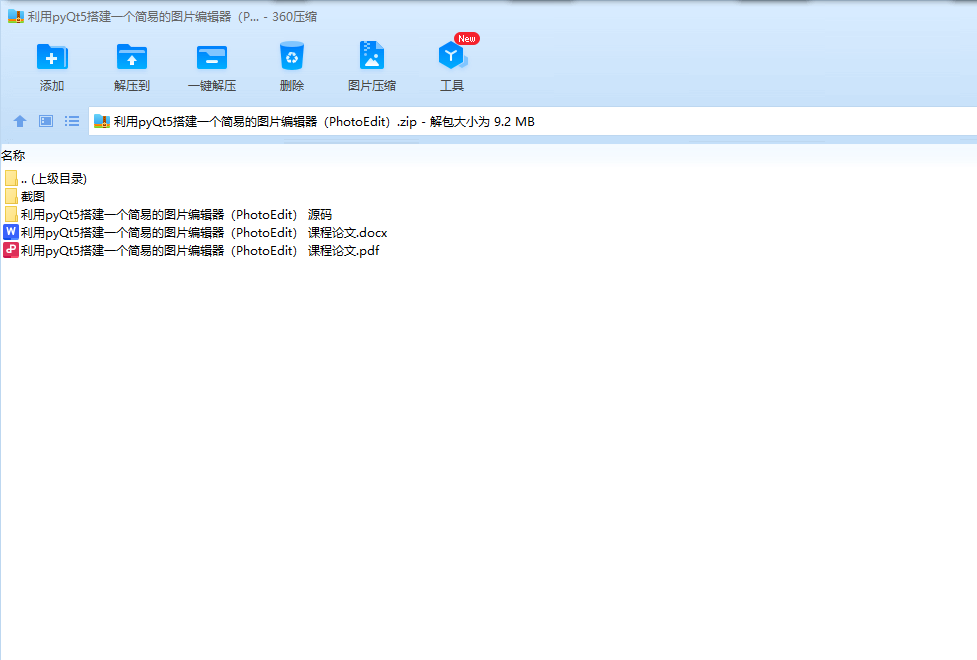Click the folder icon beside 源码 entry
977x660 pixels.
click(x=11, y=214)
